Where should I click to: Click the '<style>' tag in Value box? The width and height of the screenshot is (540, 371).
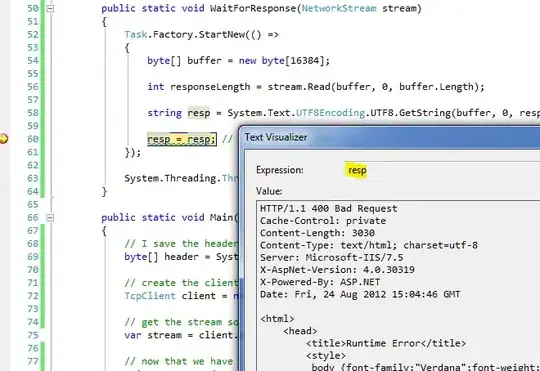[x=326, y=355]
